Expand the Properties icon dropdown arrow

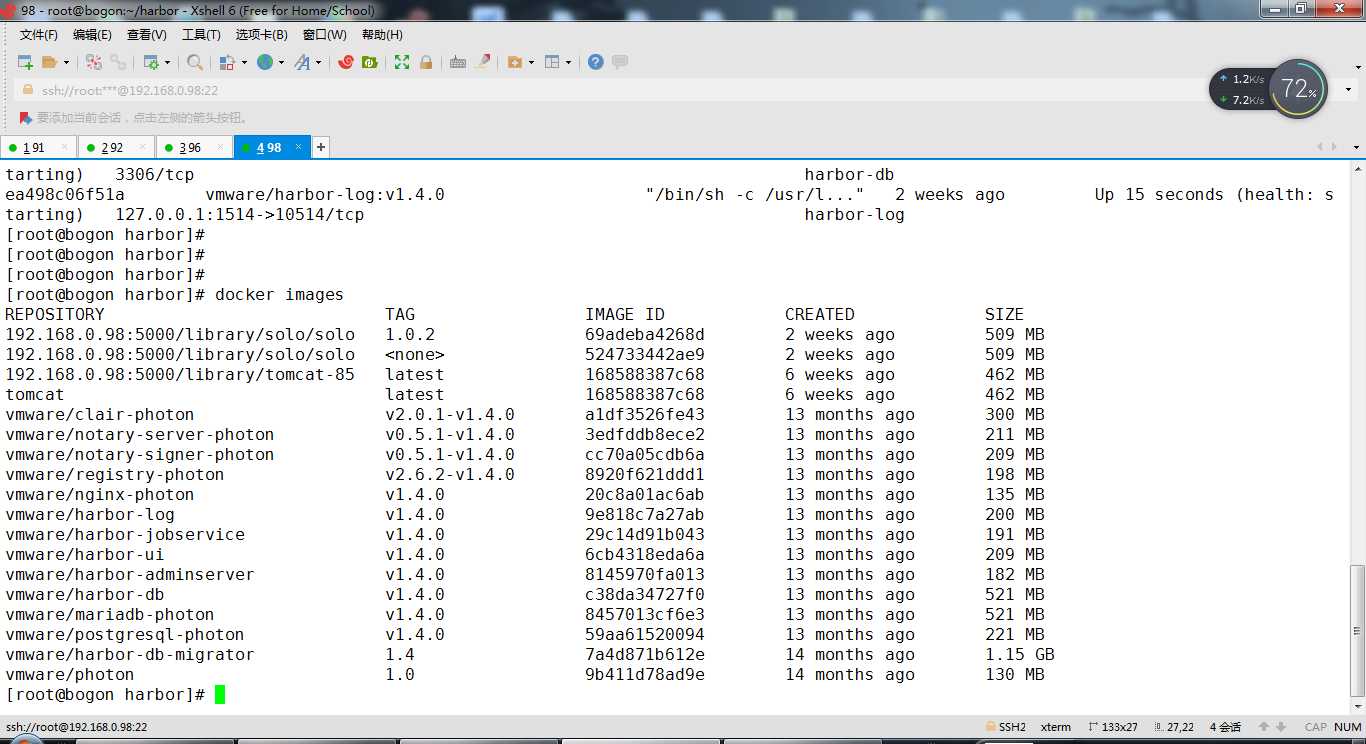point(167,62)
